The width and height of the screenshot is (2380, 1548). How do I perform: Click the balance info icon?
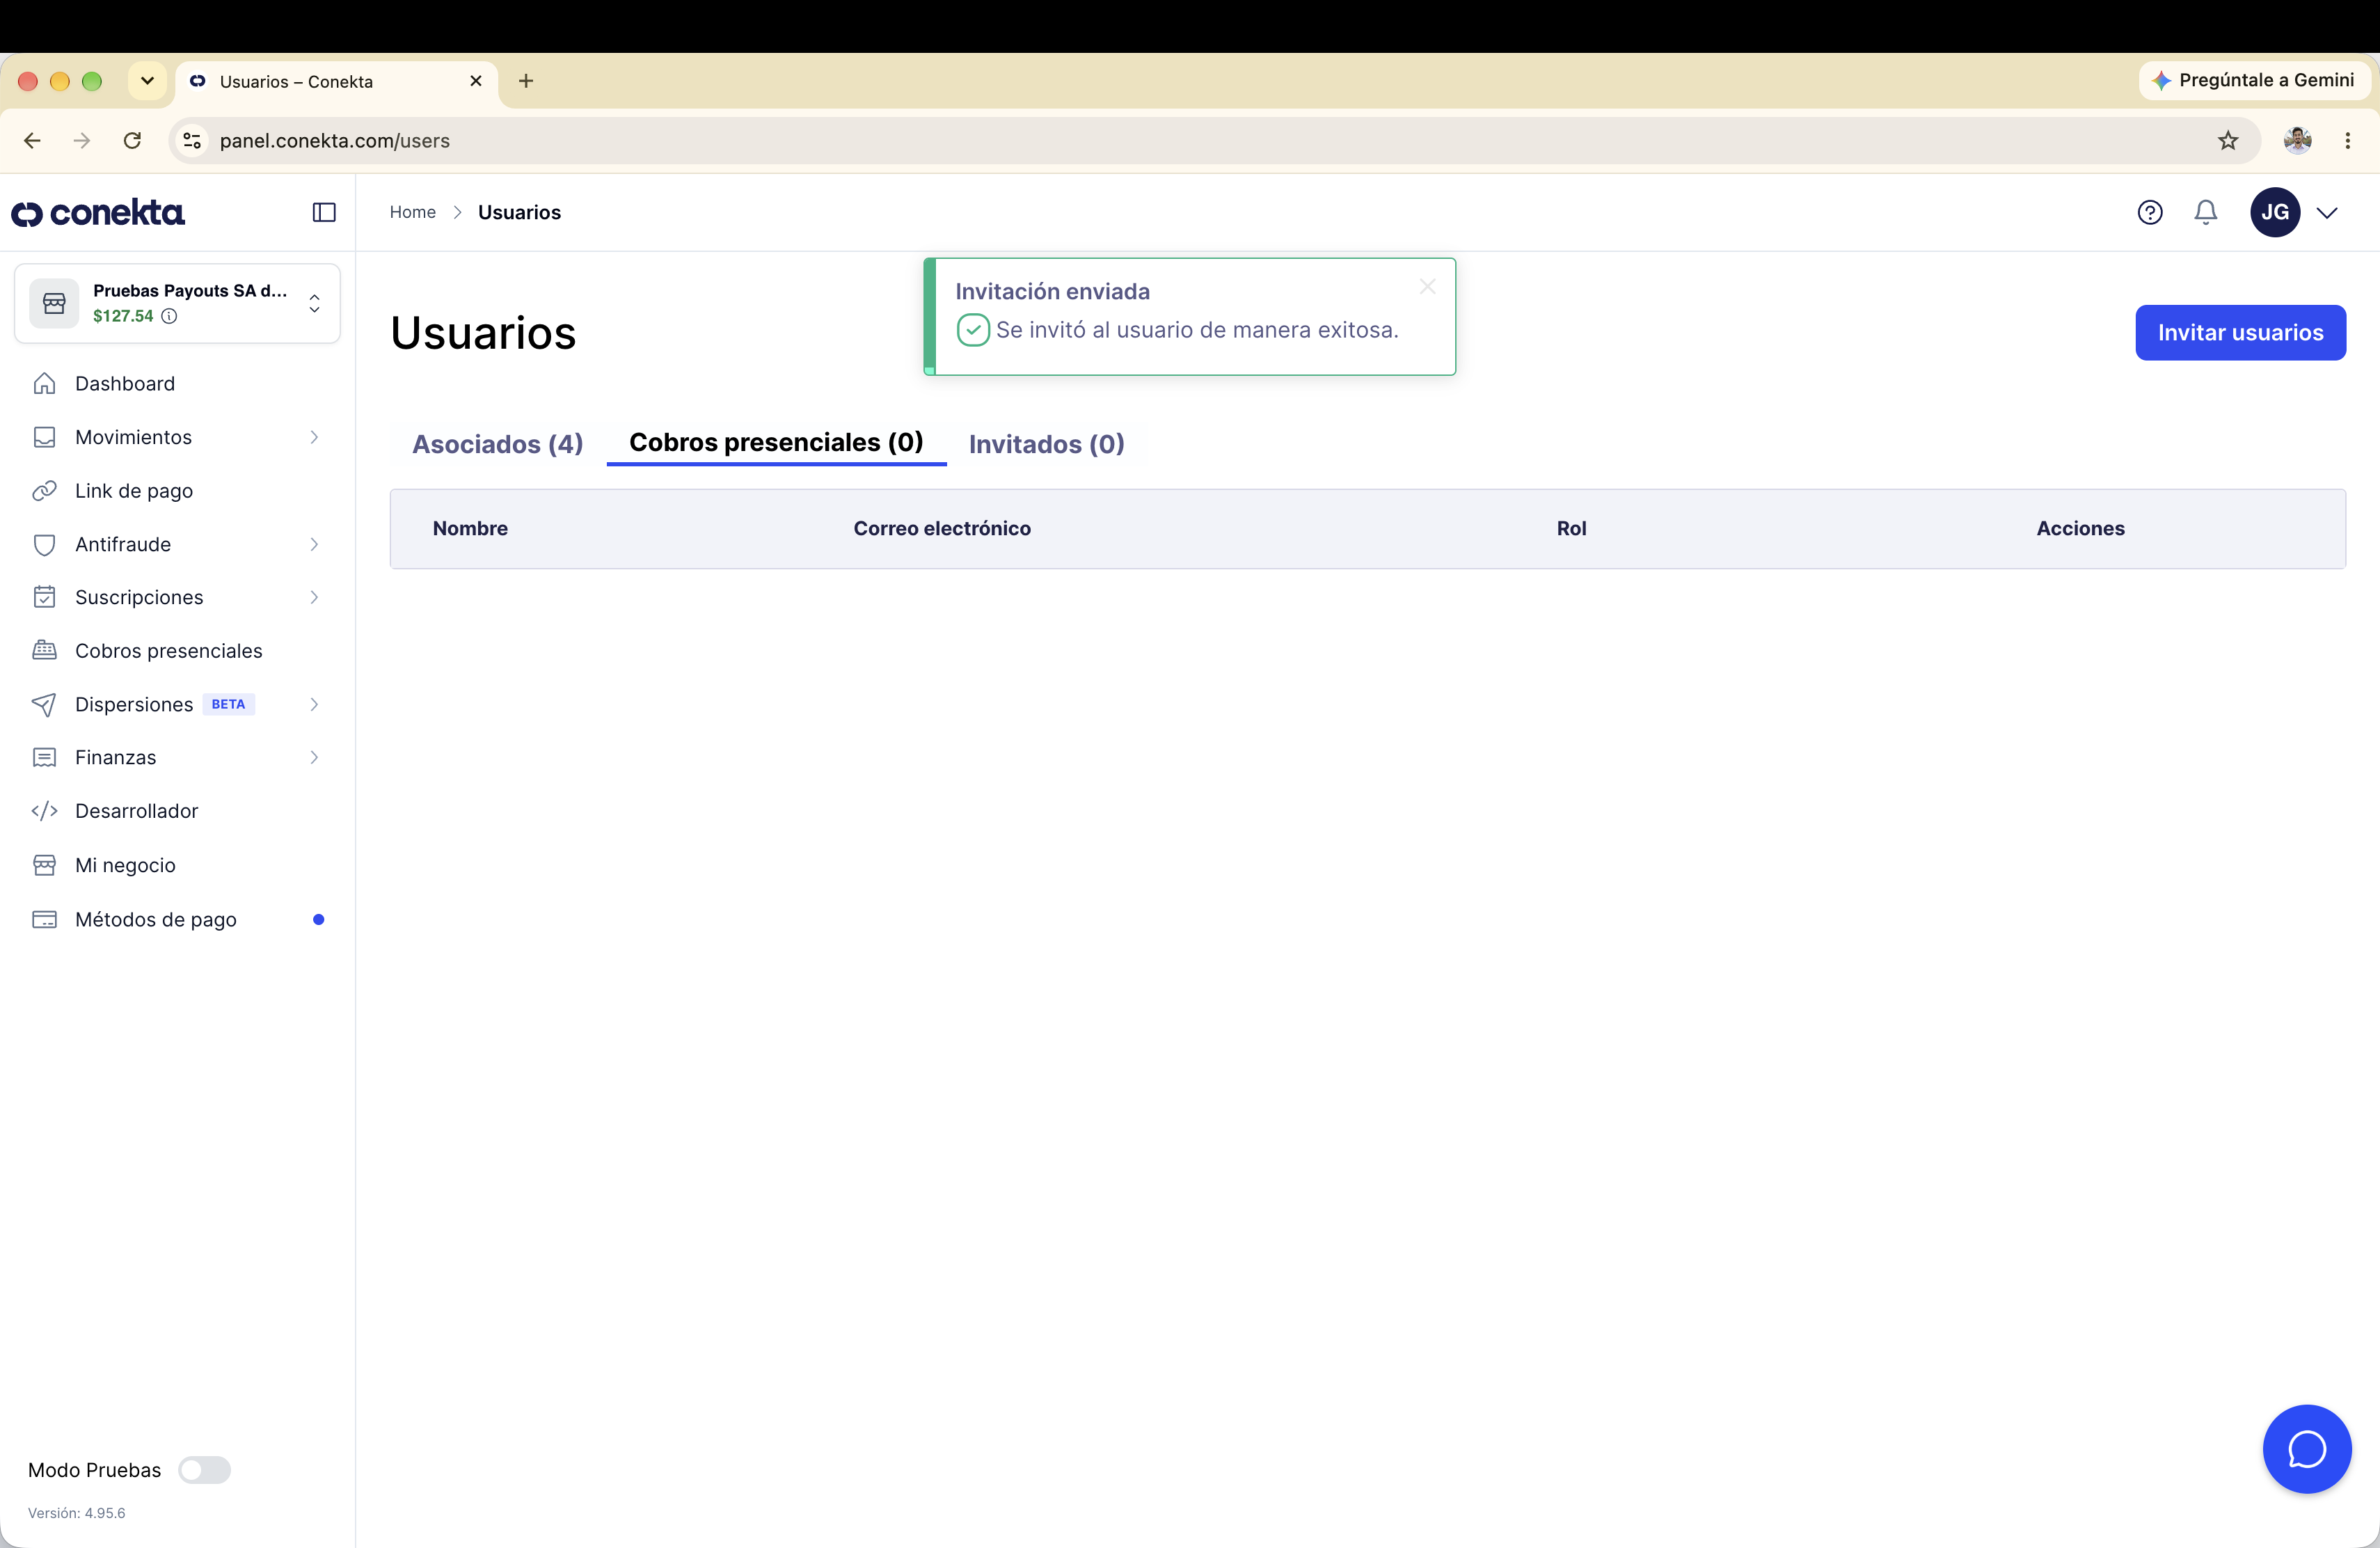[x=170, y=316]
